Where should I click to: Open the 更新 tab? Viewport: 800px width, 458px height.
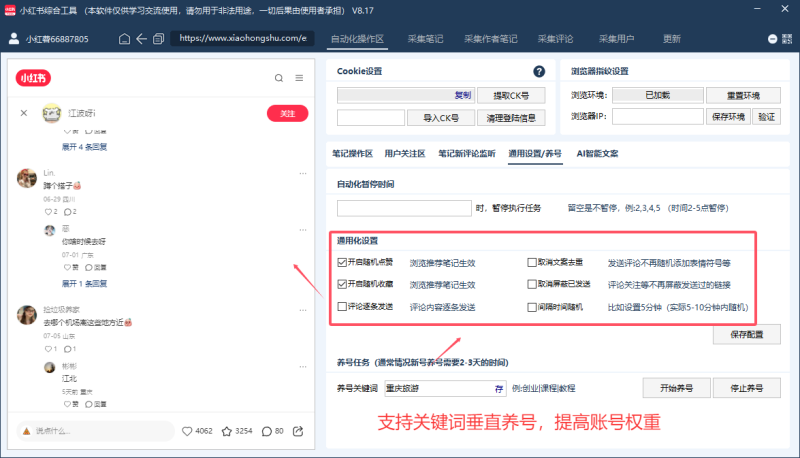[671, 39]
